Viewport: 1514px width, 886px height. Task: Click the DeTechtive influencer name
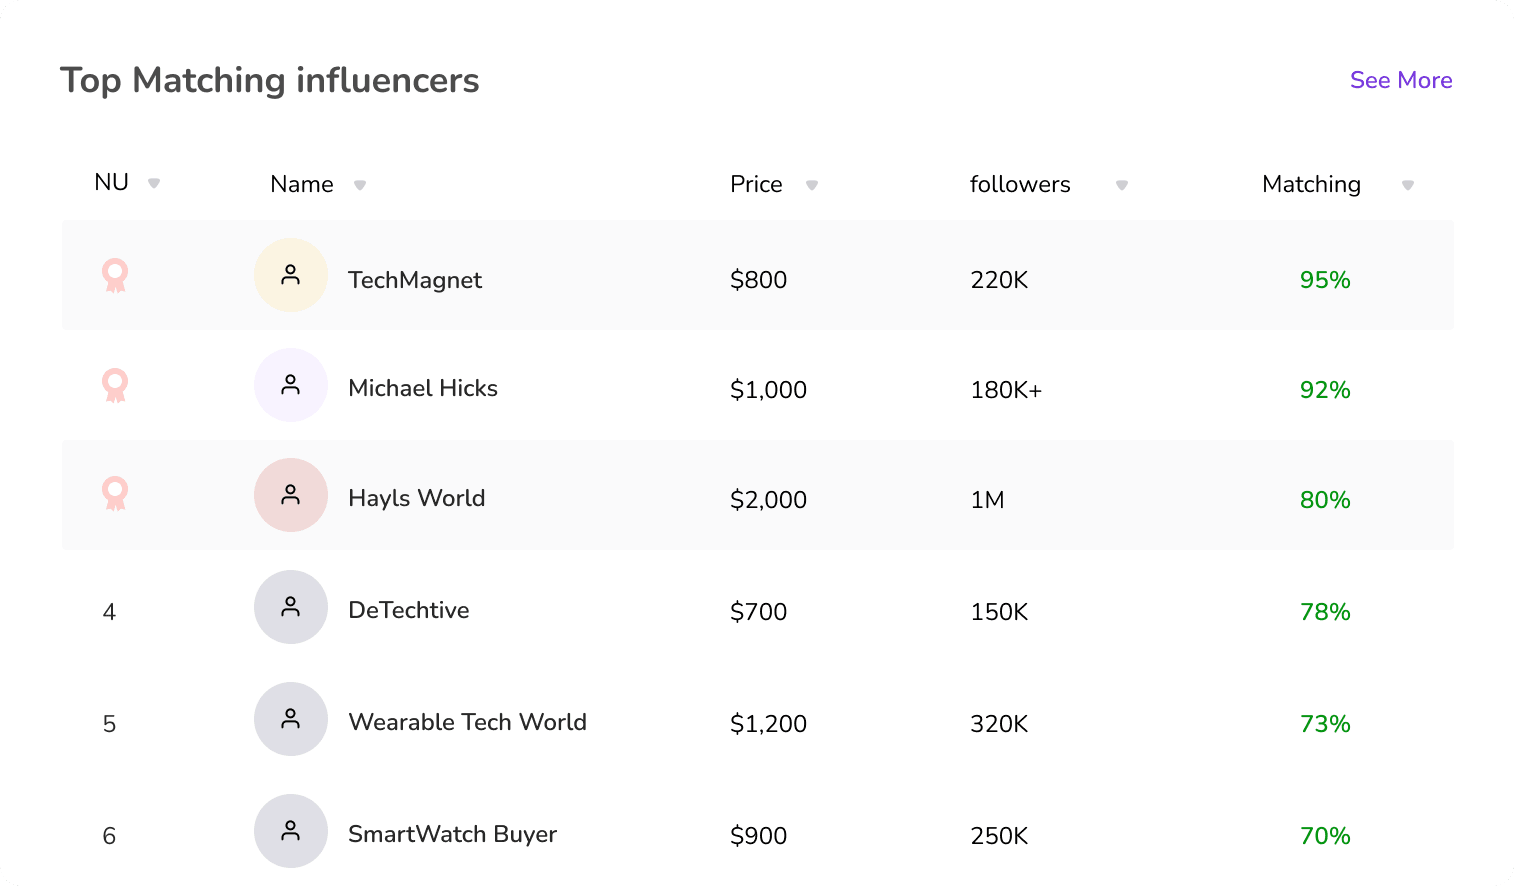click(408, 610)
